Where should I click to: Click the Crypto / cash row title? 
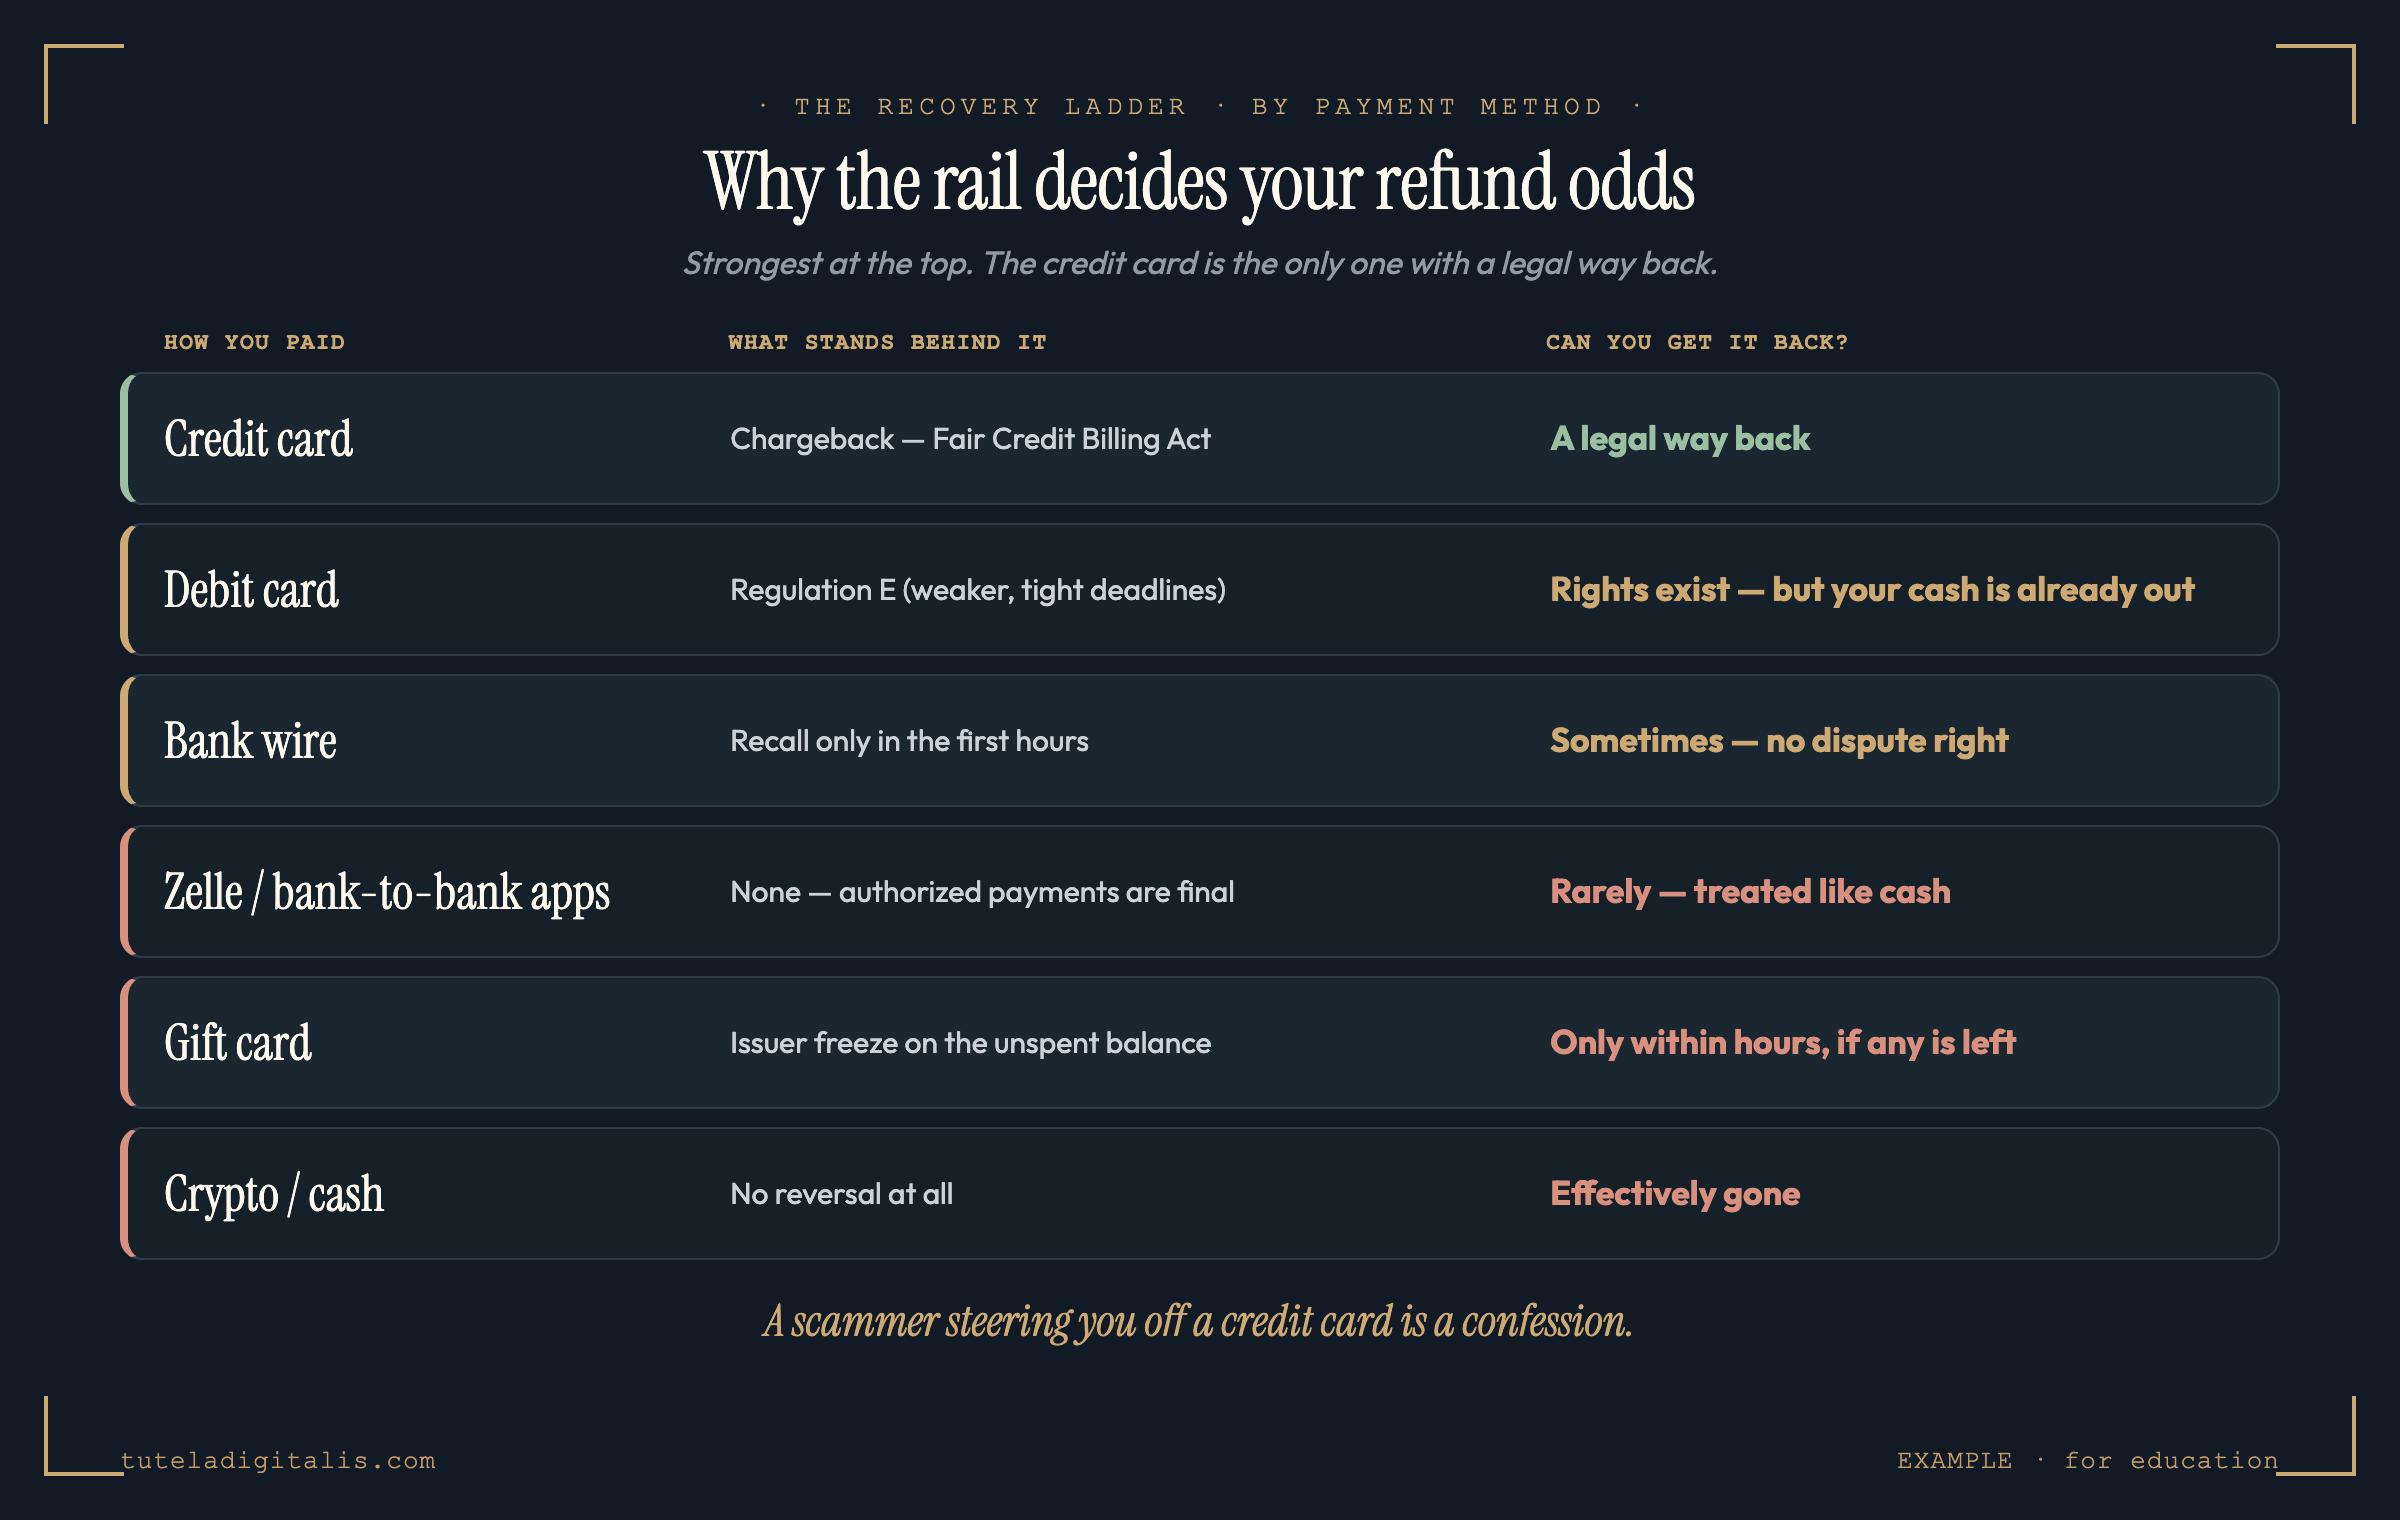click(x=274, y=1195)
